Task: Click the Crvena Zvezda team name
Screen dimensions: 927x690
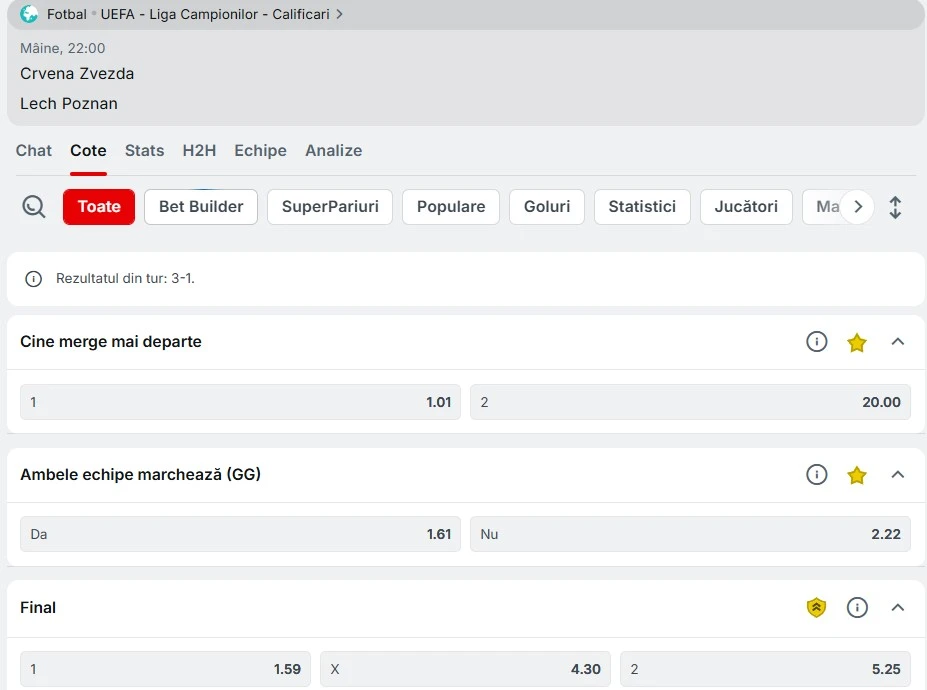Action: pyautogui.click(x=77, y=74)
